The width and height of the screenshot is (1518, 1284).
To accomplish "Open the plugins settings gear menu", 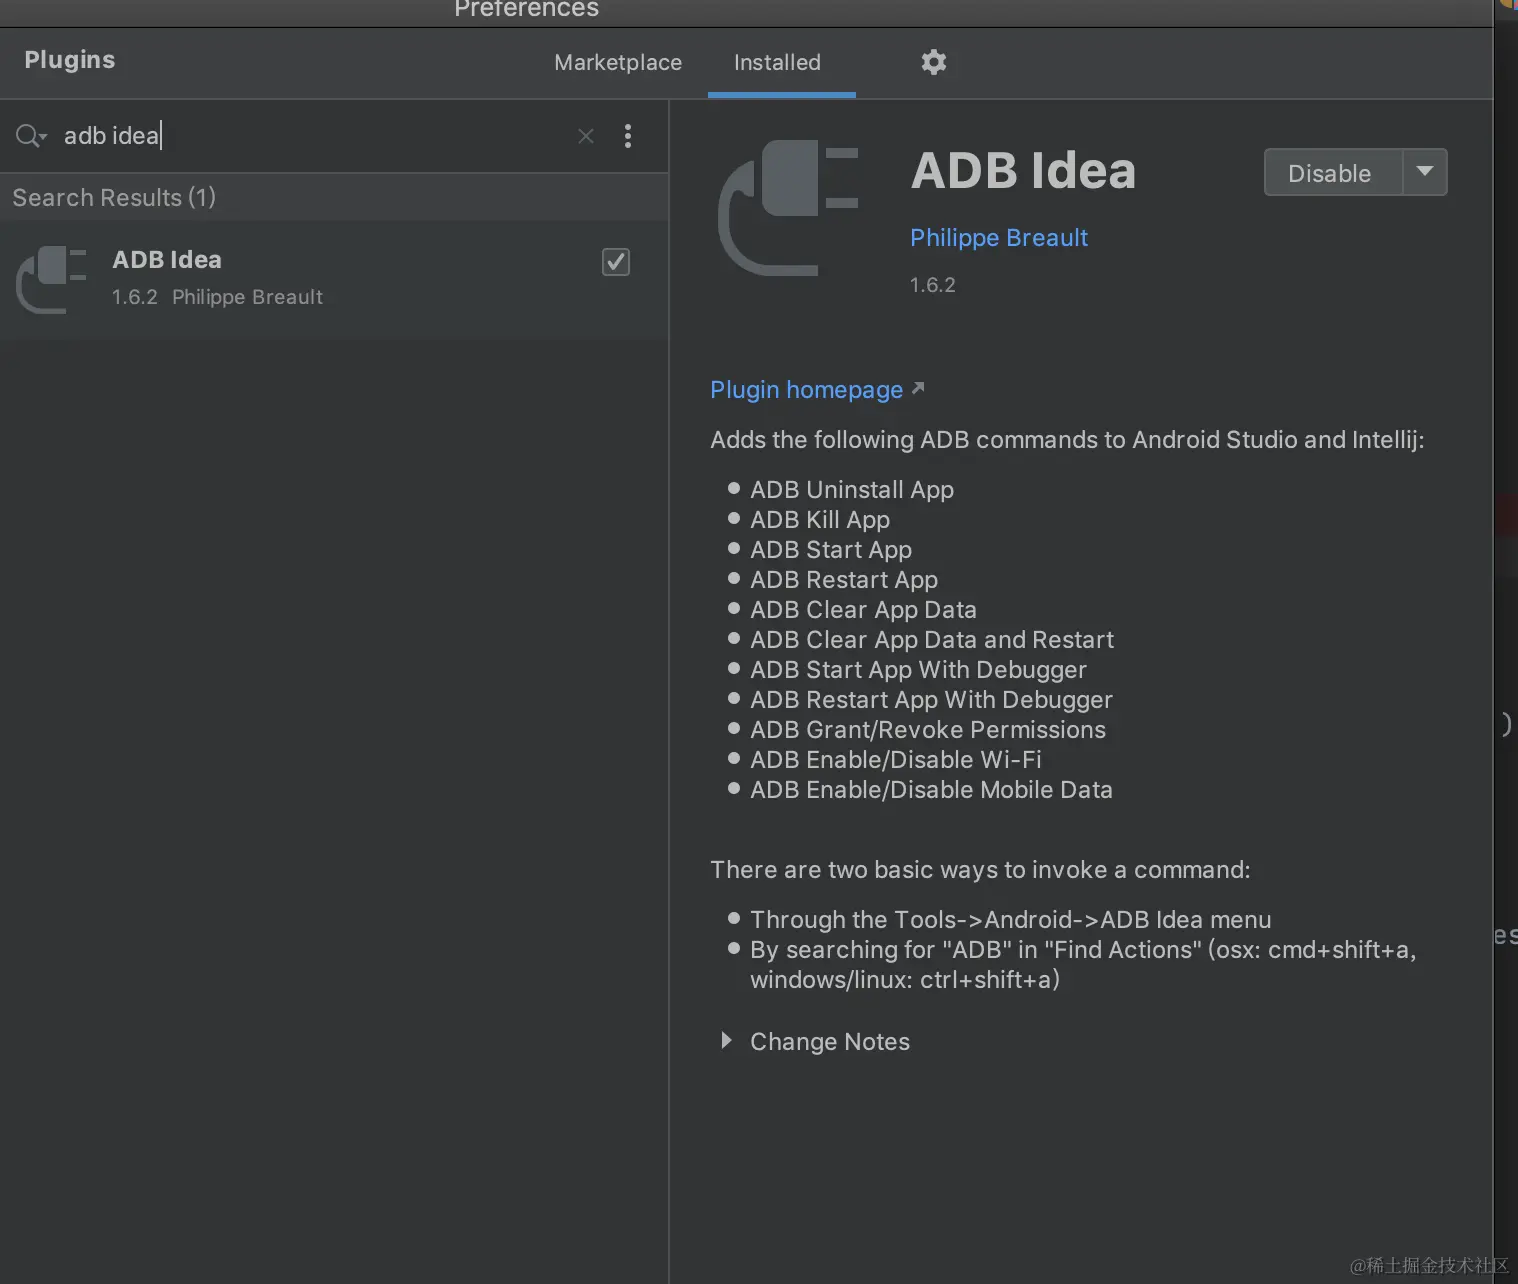I will pyautogui.click(x=933, y=62).
